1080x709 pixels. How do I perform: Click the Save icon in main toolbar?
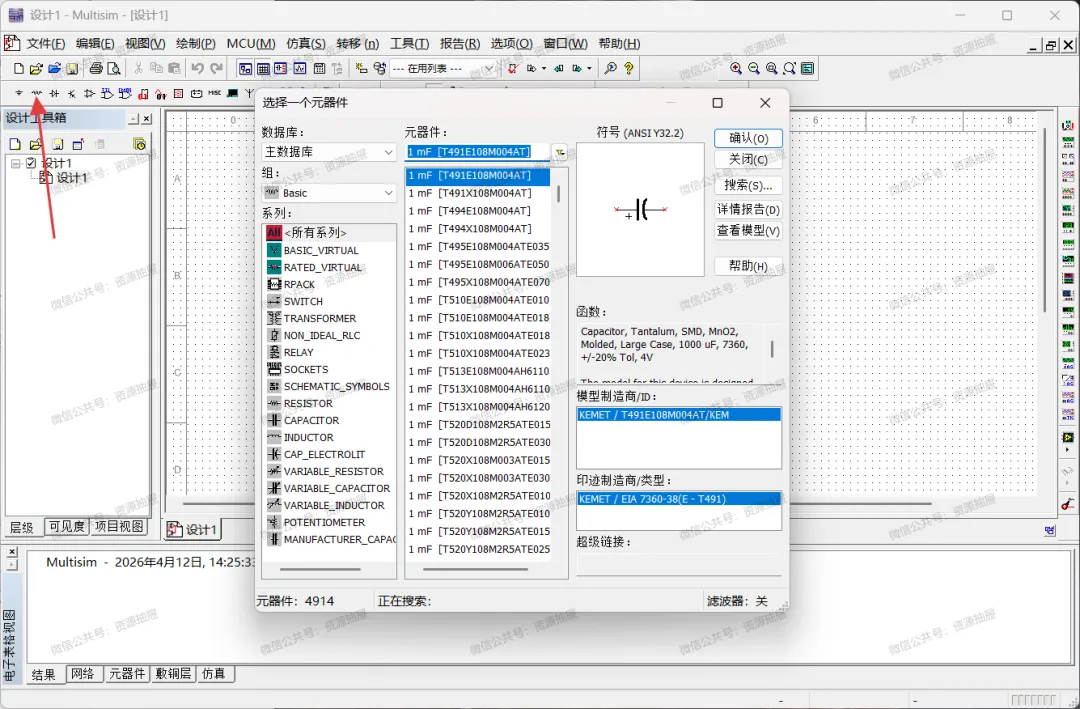[x=72, y=68]
